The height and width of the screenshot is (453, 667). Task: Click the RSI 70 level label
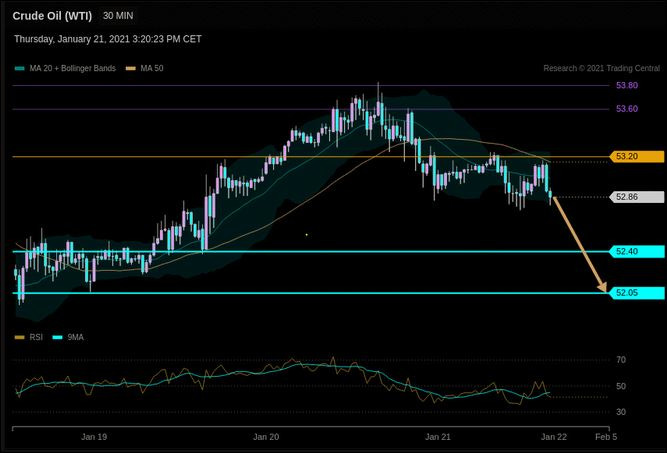point(621,360)
